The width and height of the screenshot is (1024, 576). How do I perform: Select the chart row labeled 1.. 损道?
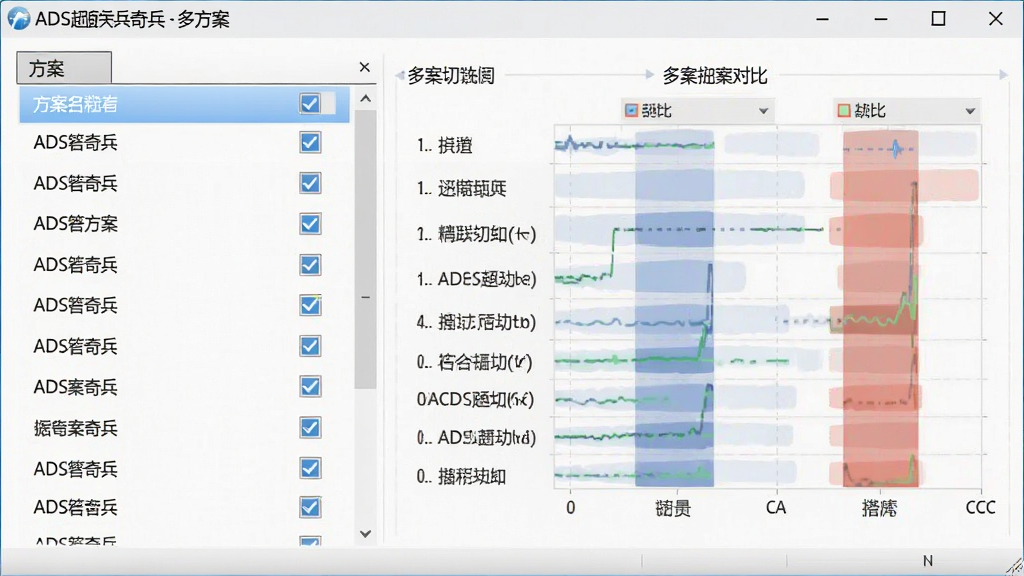click(x=444, y=145)
